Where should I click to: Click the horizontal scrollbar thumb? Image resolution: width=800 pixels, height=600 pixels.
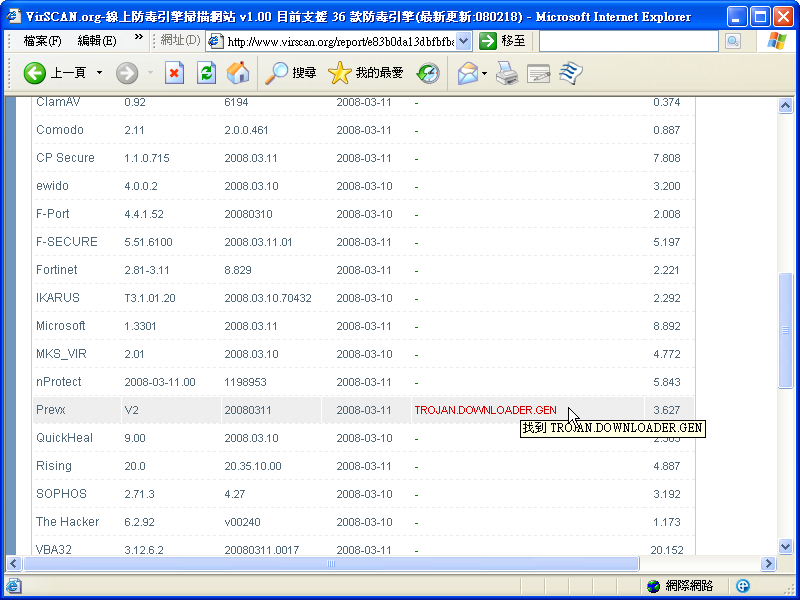[331, 563]
